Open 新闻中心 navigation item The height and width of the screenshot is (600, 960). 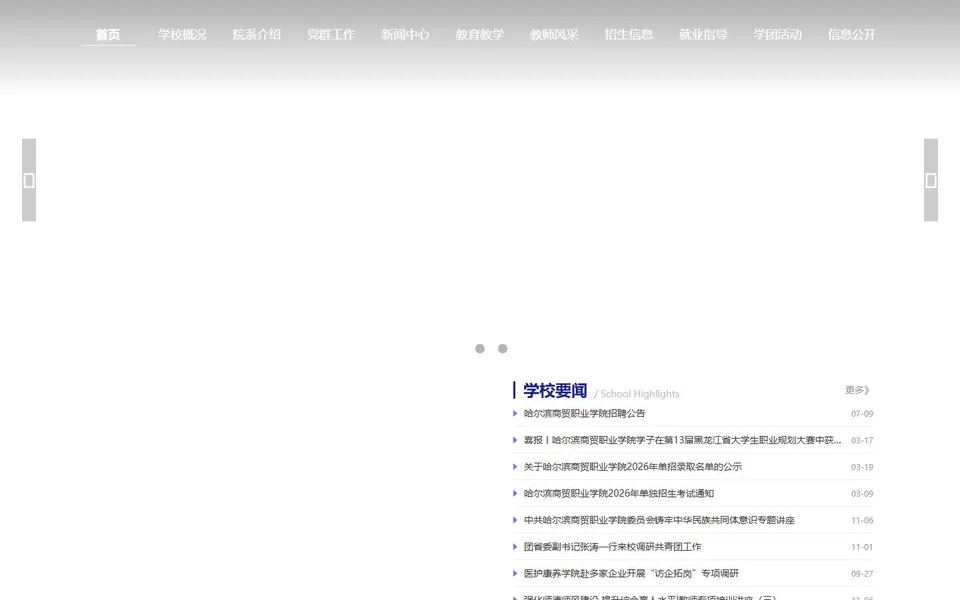point(405,34)
